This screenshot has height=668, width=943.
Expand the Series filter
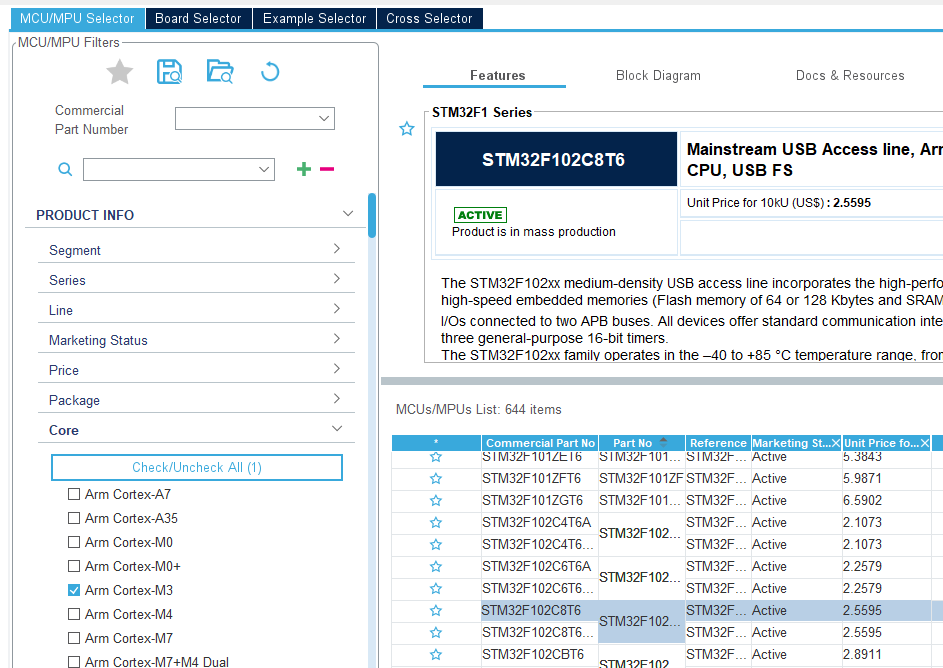tap(337, 279)
